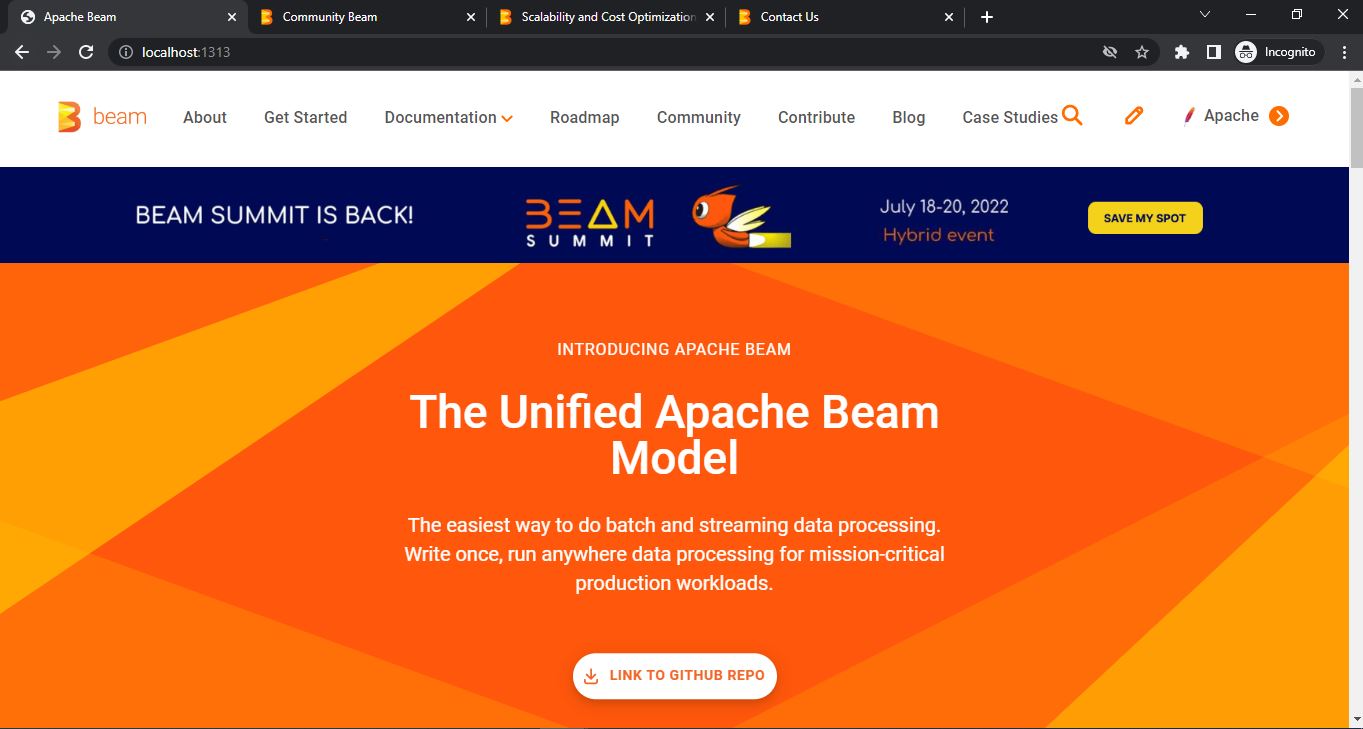Click 'The Unified Apache Beam Model' title
The height and width of the screenshot is (729, 1363).
click(x=674, y=435)
